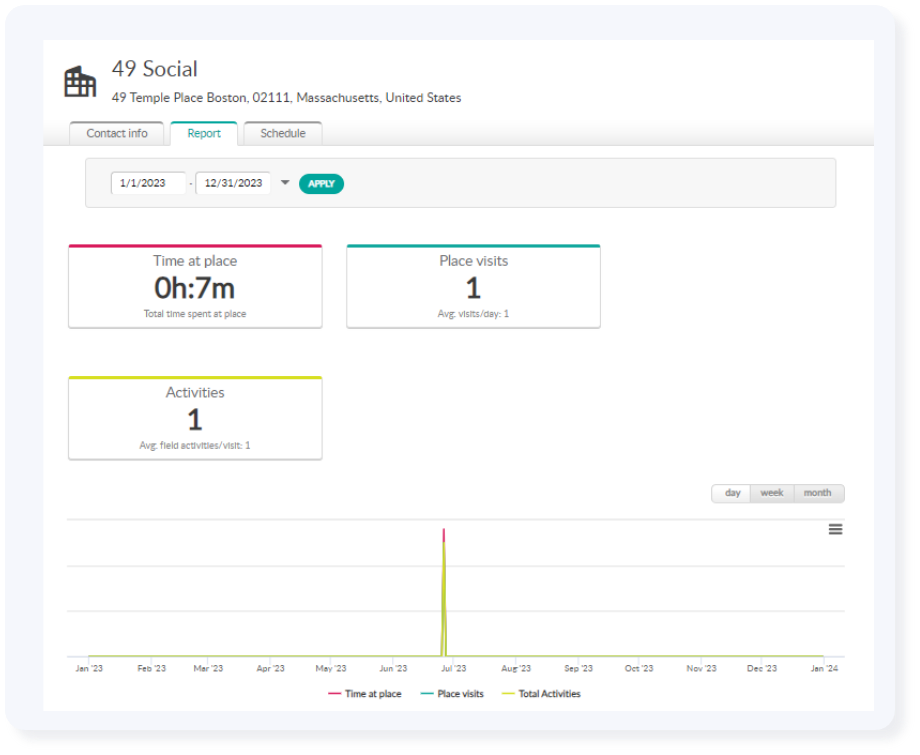Select the Report tab

click(x=204, y=133)
